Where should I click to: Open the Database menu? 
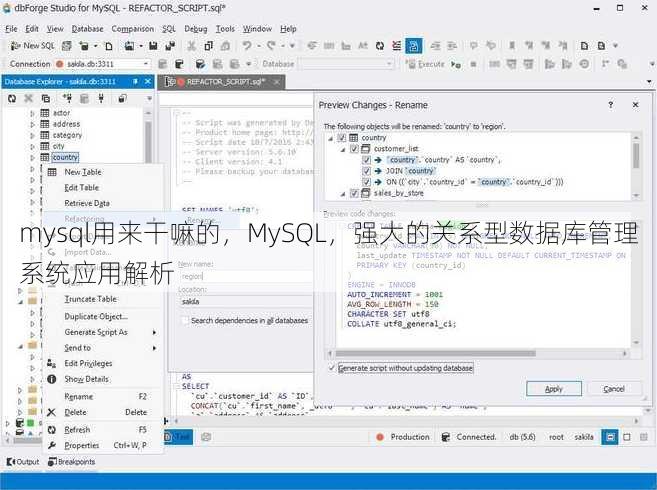coord(87,29)
